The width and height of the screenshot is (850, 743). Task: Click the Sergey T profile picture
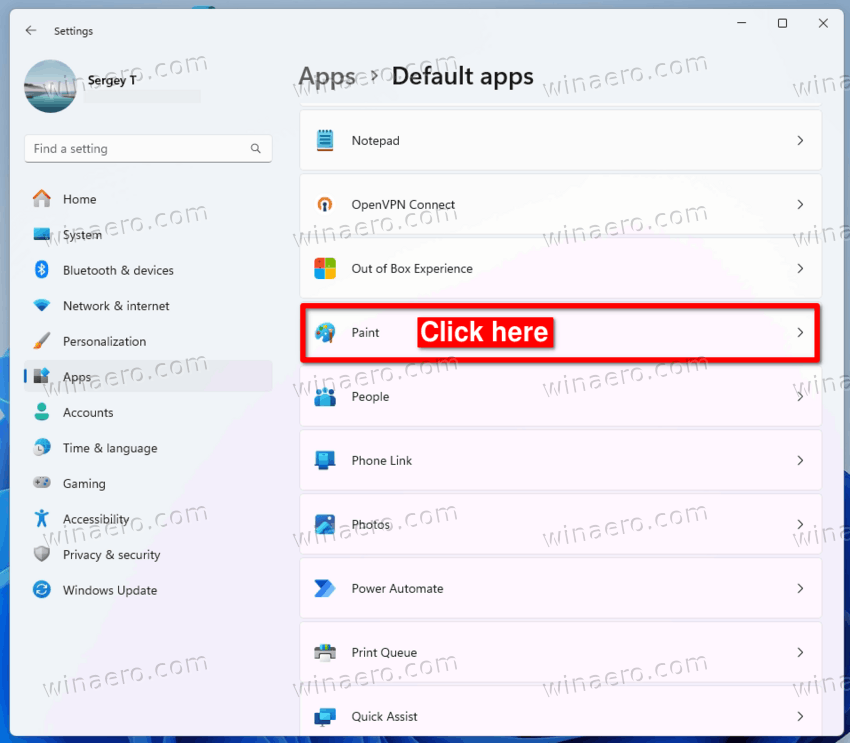click(50, 86)
